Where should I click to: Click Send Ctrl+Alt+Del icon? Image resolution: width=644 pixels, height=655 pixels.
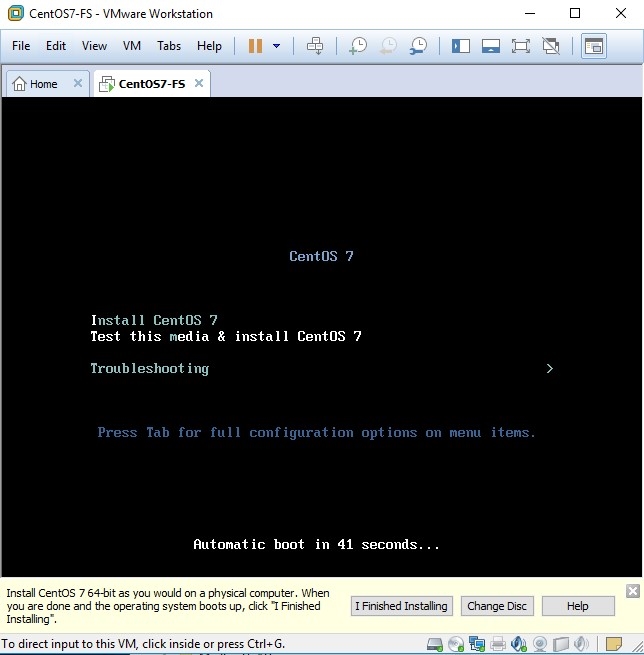(x=315, y=46)
